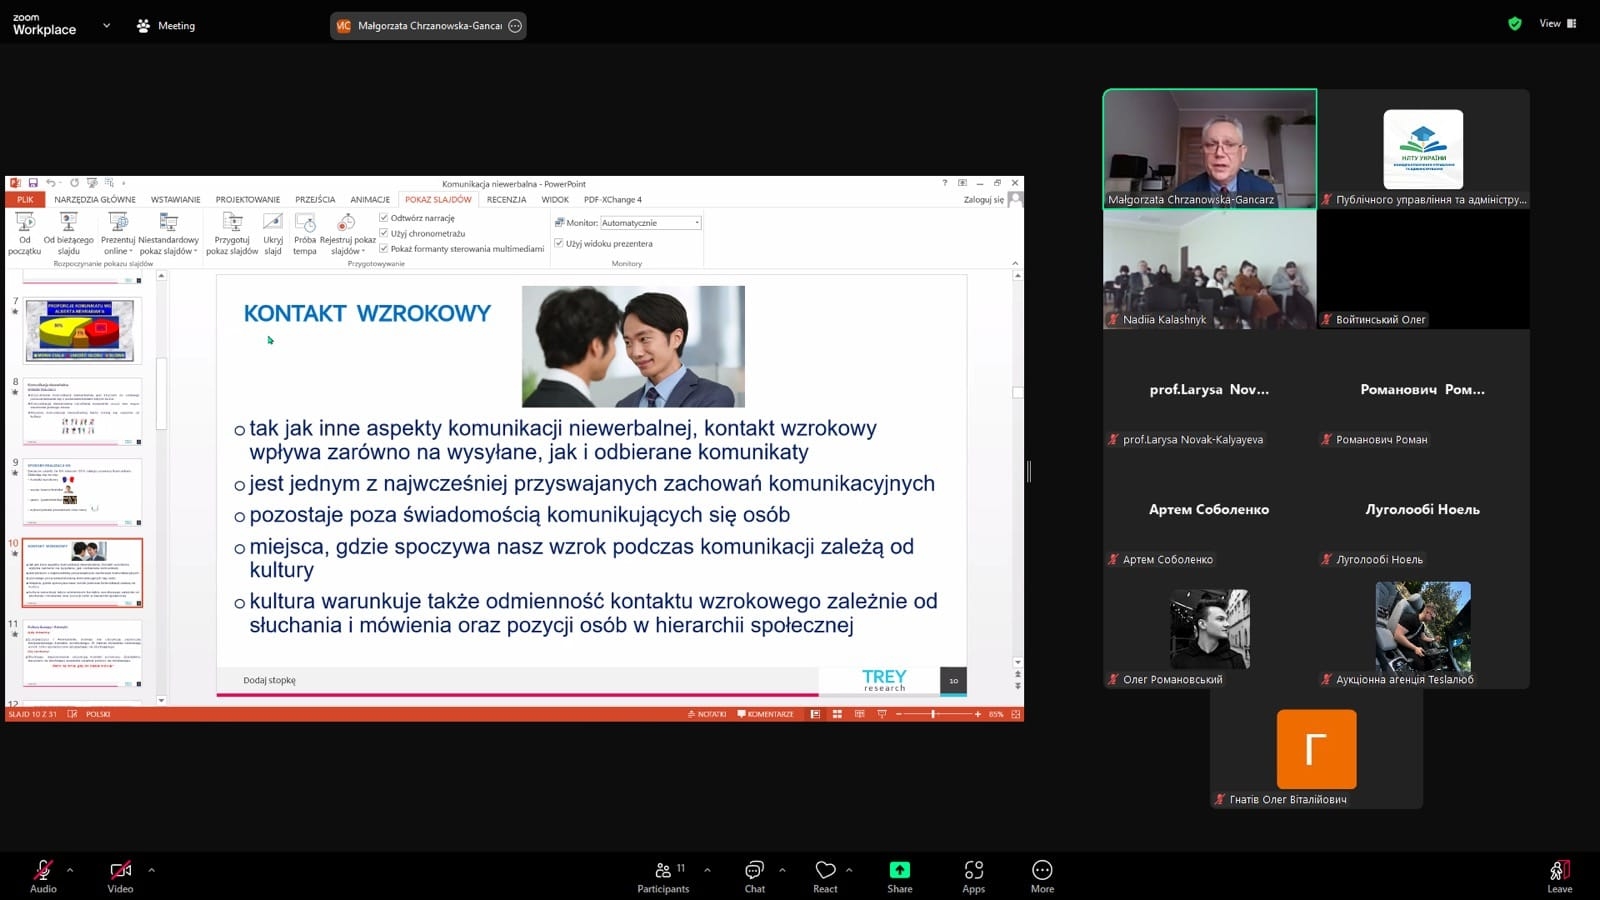
Task: Open the RECENZJA ribbon tab
Action: (x=506, y=200)
